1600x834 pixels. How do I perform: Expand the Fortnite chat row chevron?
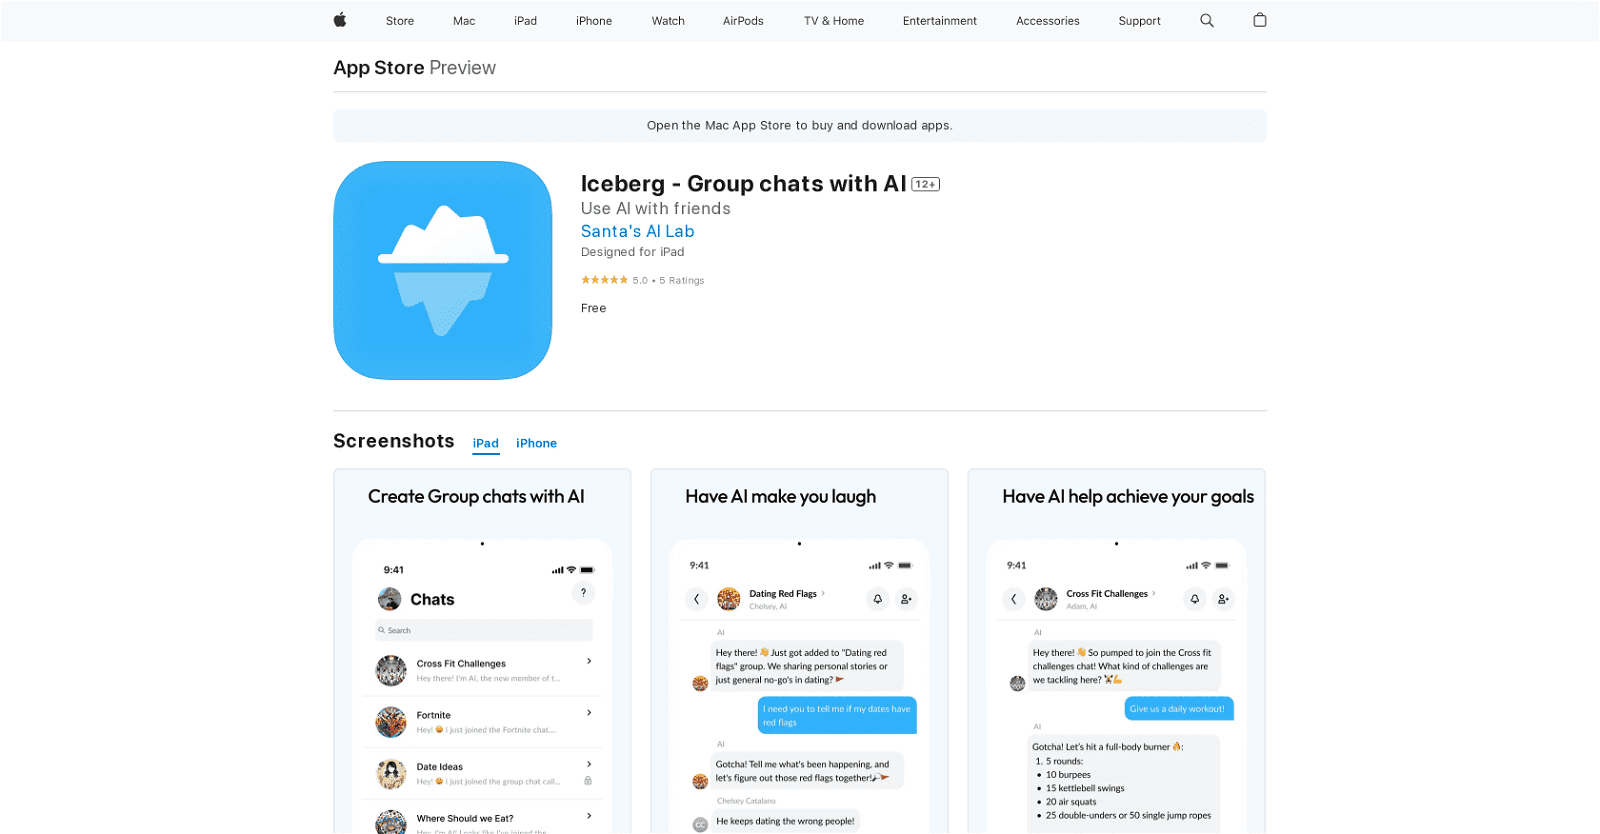pyautogui.click(x=589, y=713)
